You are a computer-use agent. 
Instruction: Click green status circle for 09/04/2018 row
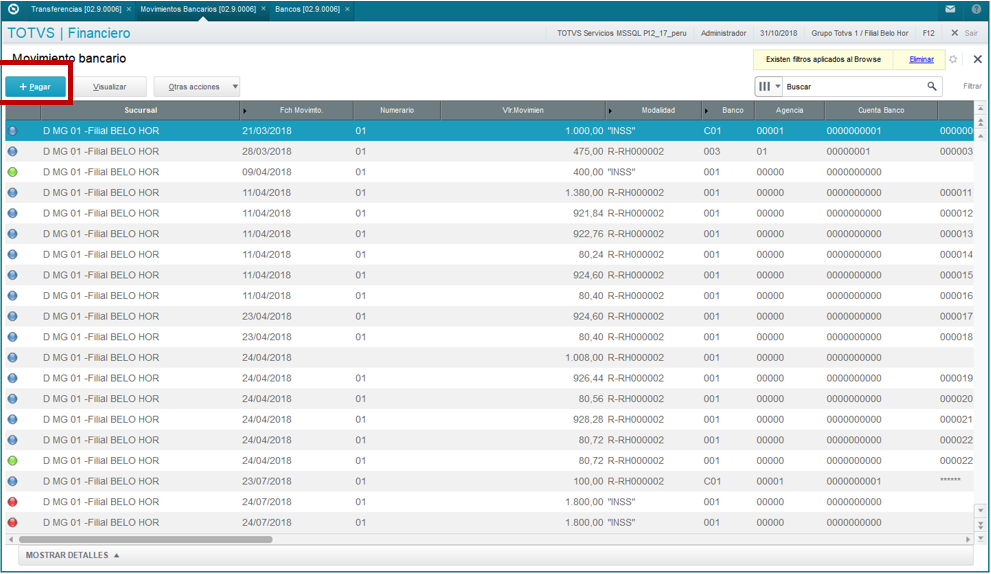point(13,172)
